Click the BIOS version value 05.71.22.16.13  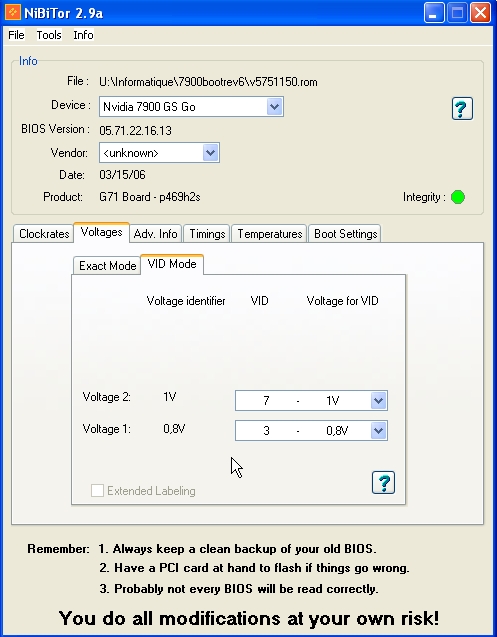pos(135,131)
